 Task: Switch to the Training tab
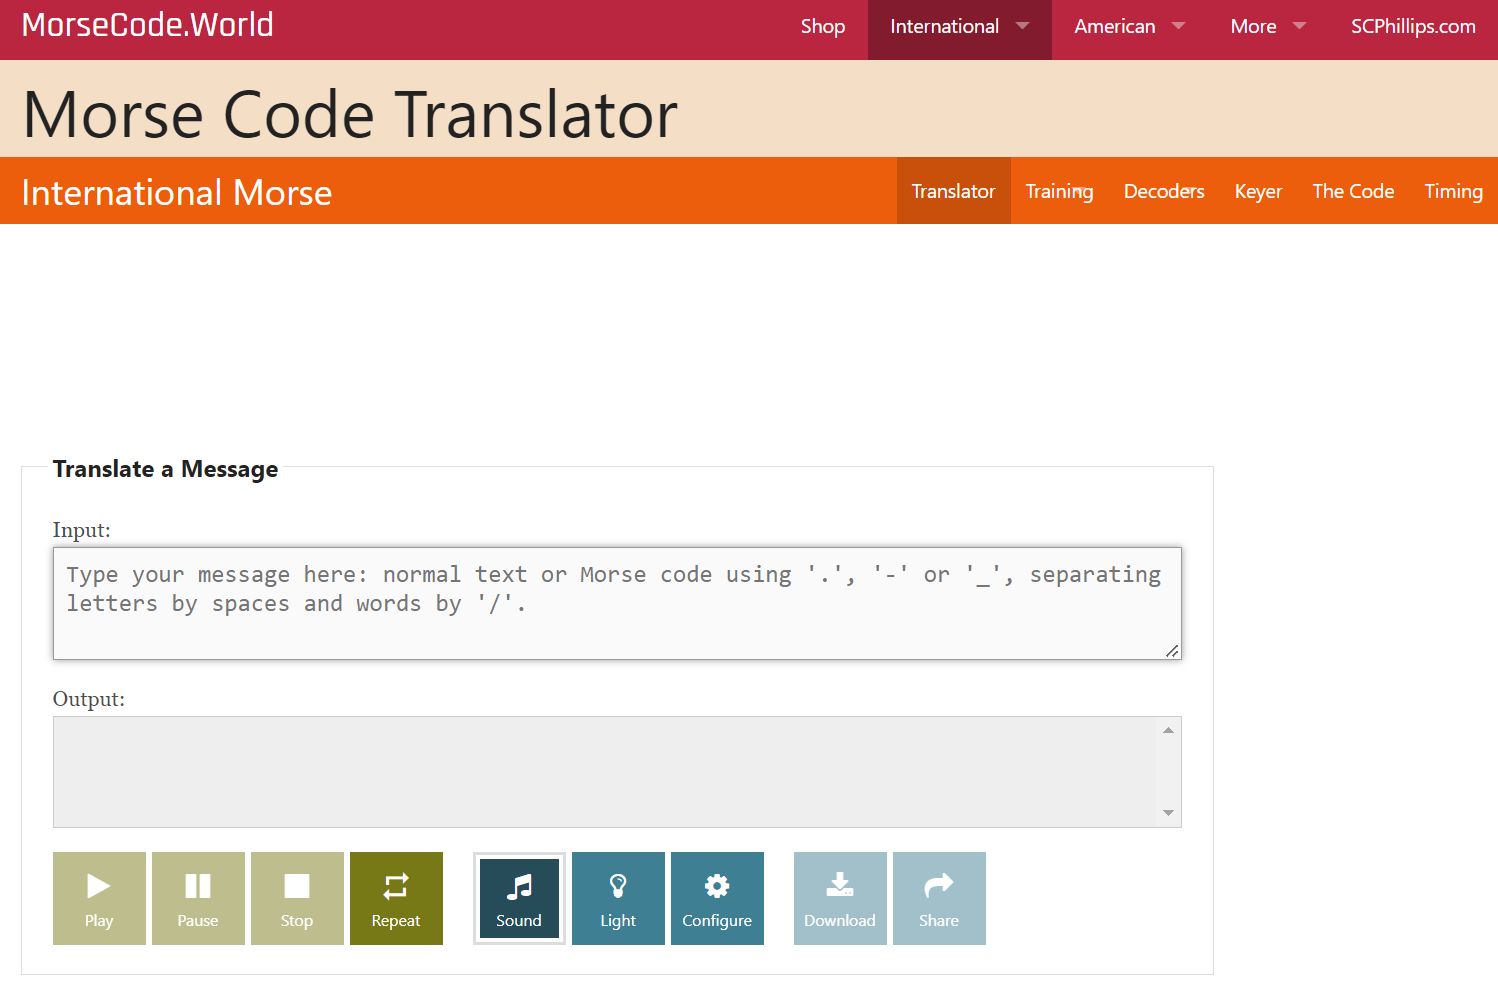click(1059, 191)
